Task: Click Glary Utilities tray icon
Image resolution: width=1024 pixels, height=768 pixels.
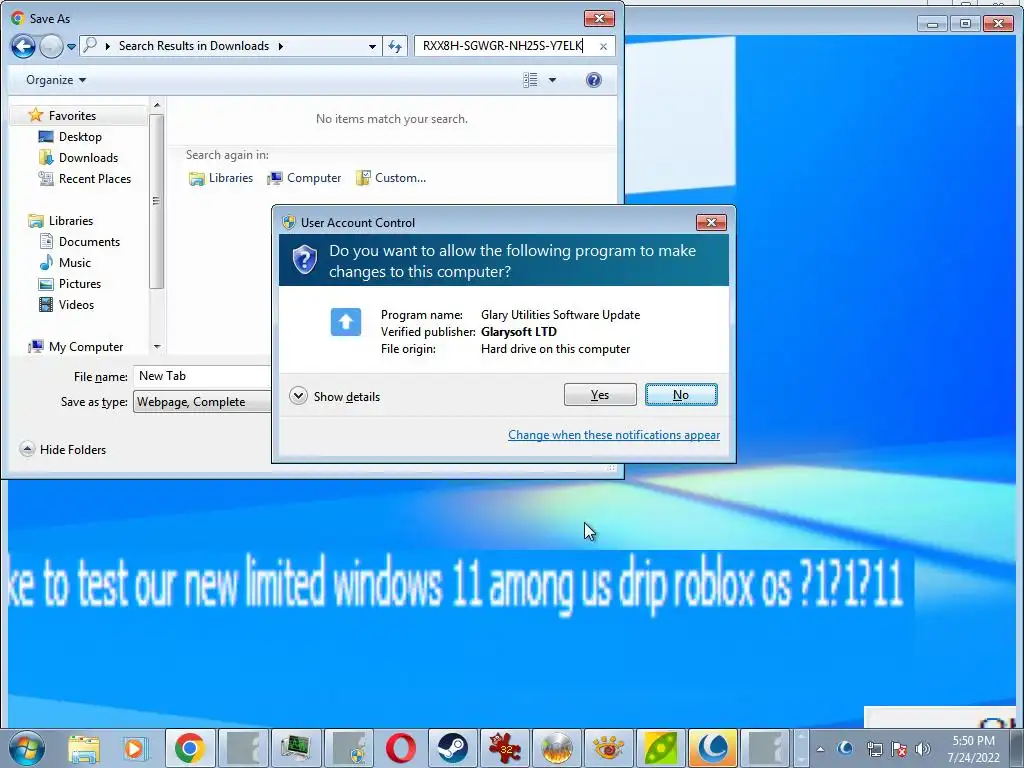Action: (845, 748)
